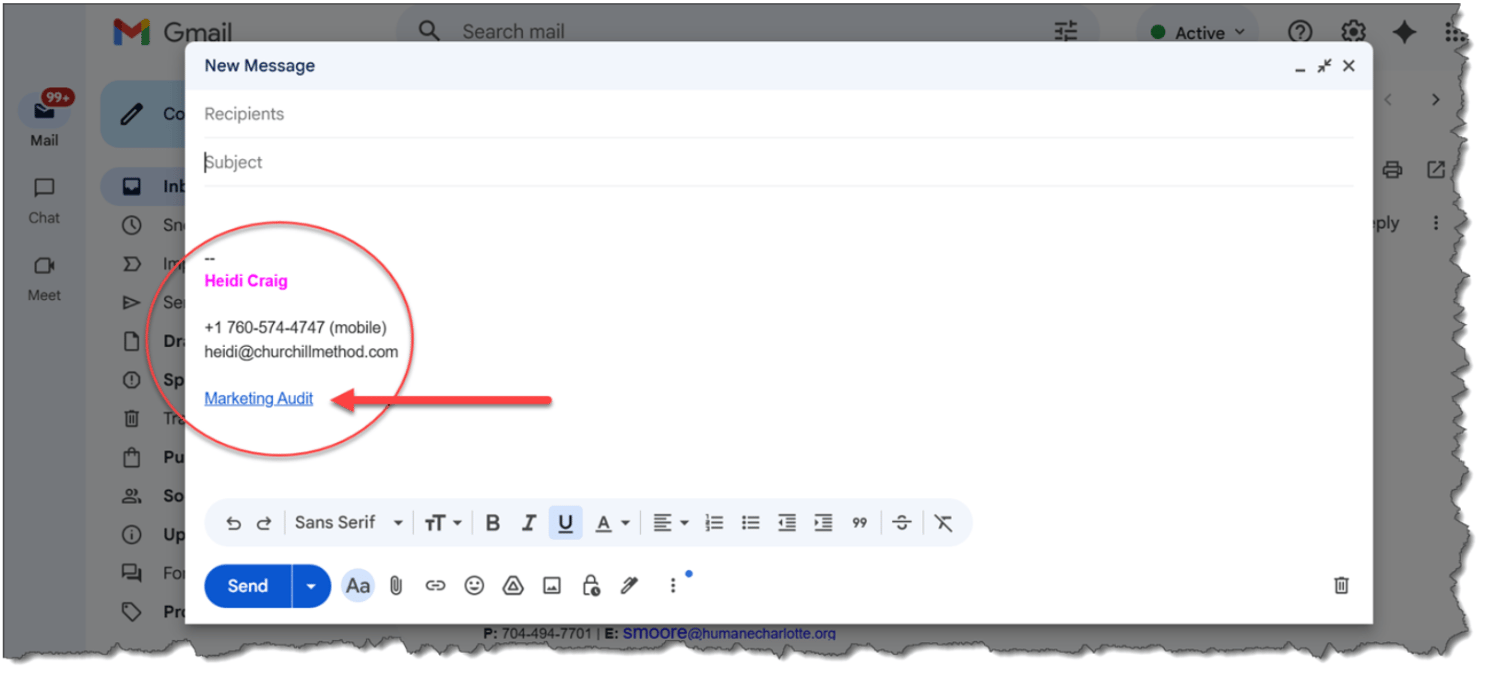Screen dimensions: 1488x686
Task: Click the Subject field
Action: click(779, 162)
